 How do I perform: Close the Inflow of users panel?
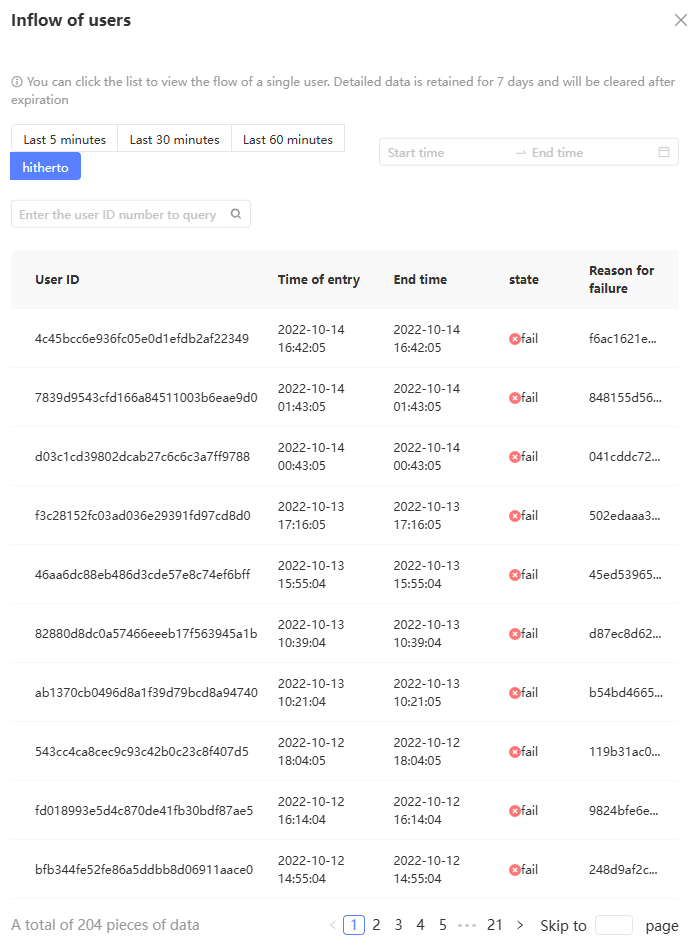pyautogui.click(x=680, y=20)
